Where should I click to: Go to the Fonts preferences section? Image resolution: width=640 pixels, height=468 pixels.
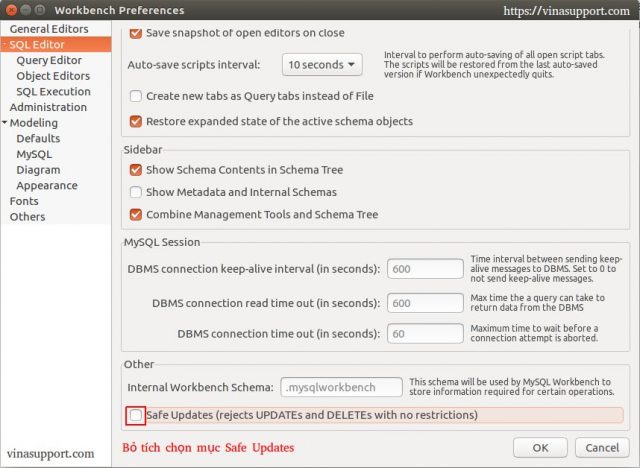(x=24, y=201)
